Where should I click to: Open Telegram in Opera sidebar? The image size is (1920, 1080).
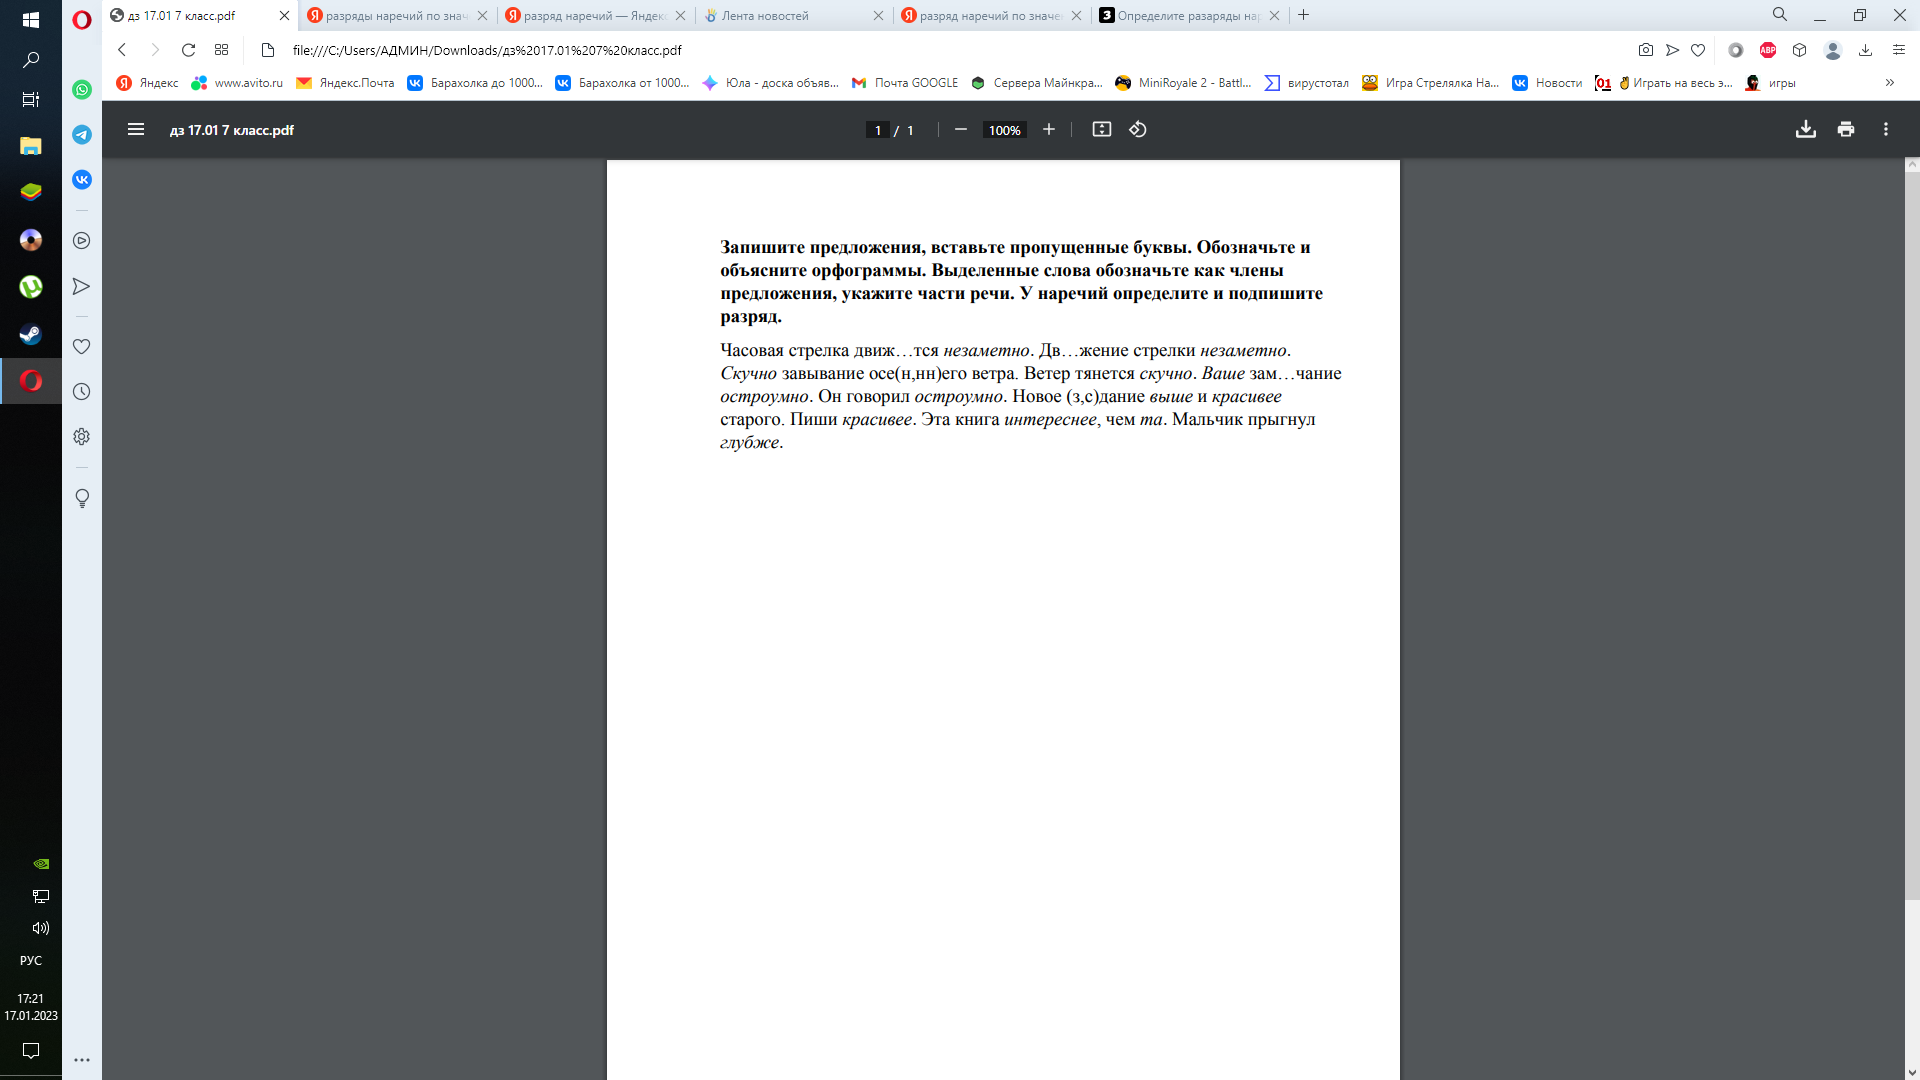pos(82,134)
